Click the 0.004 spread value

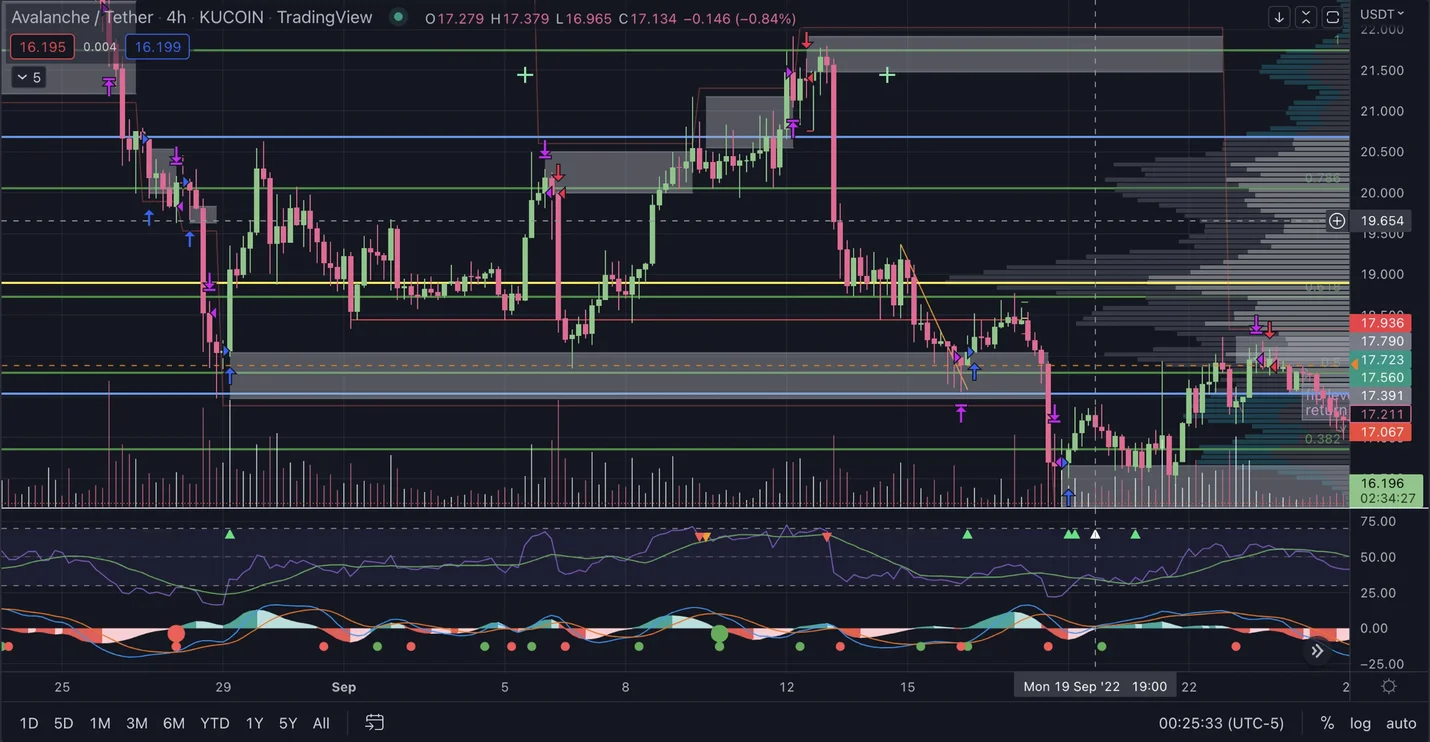coord(99,47)
